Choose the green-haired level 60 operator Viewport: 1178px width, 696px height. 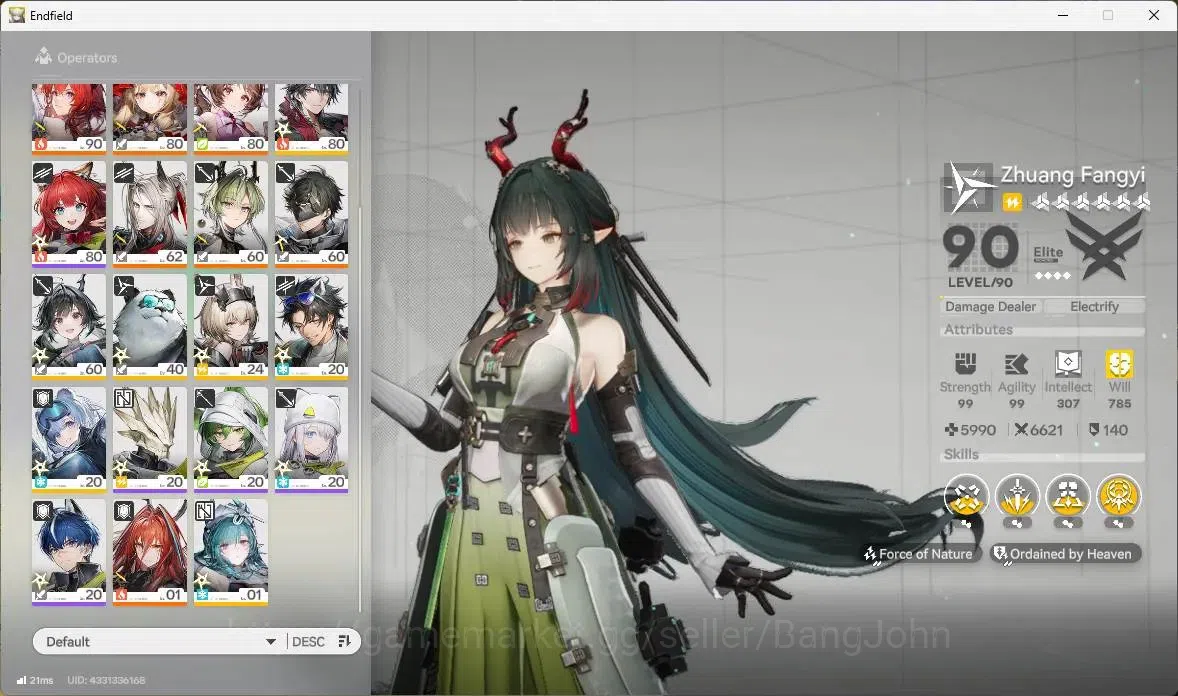pyautogui.click(x=231, y=213)
